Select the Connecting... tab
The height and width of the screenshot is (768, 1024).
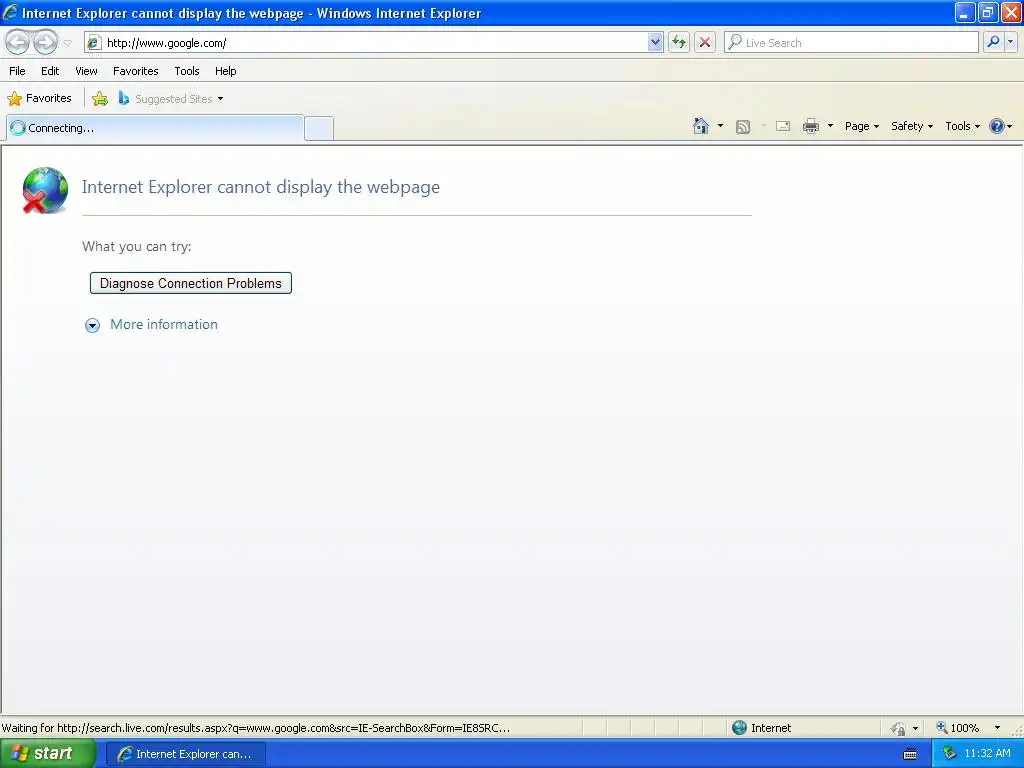(x=155, y=128)
